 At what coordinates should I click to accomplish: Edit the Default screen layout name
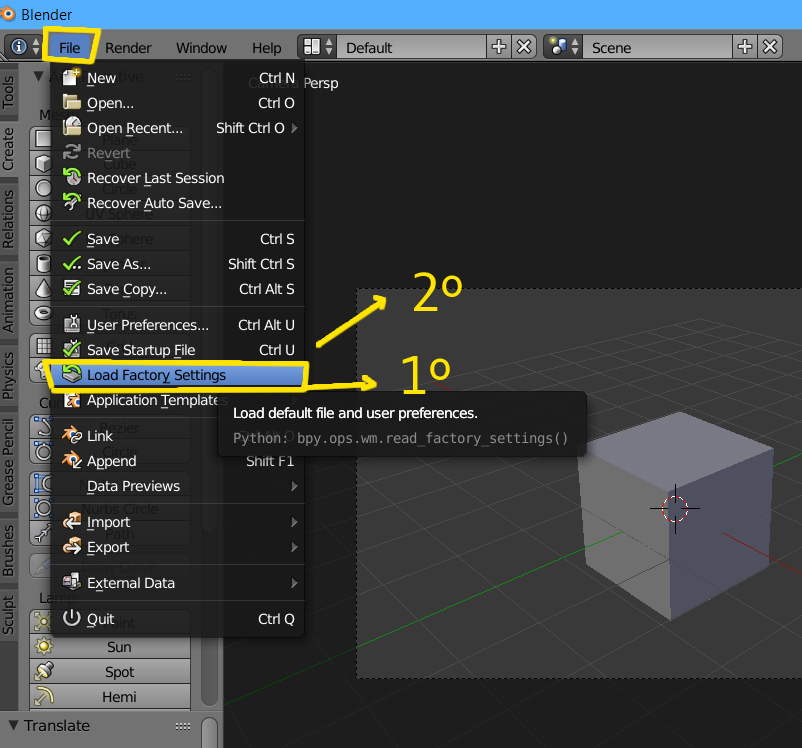pos(411,48)
